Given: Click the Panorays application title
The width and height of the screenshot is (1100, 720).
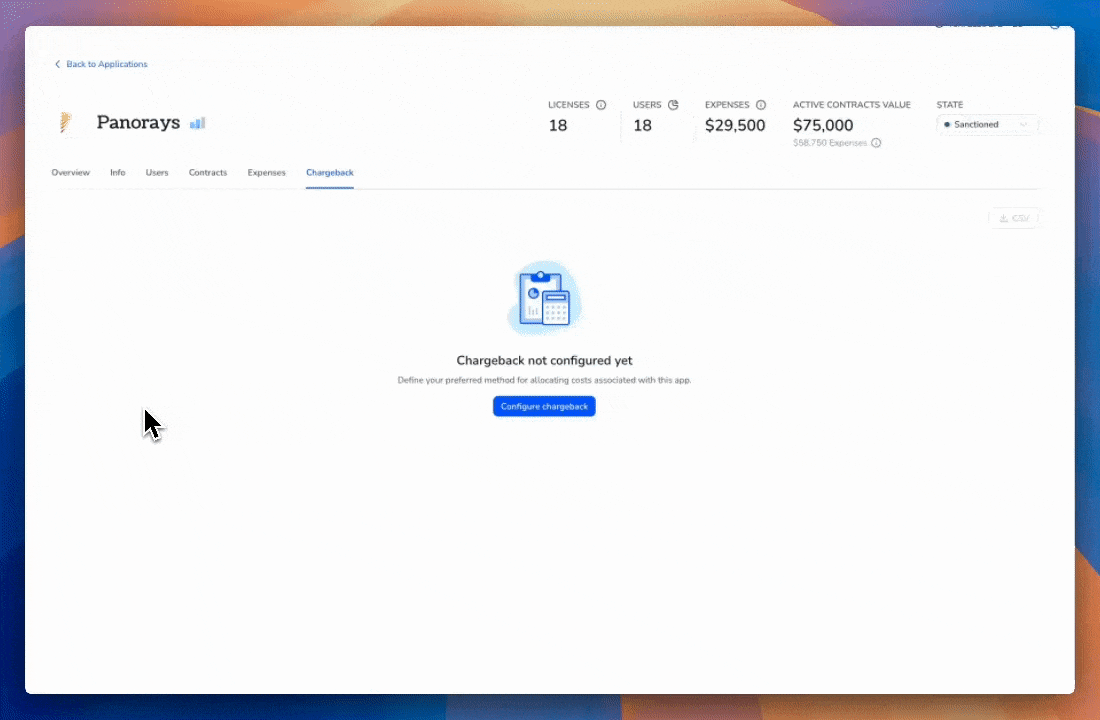Looking at the screenshot, I should coord(138,122).
